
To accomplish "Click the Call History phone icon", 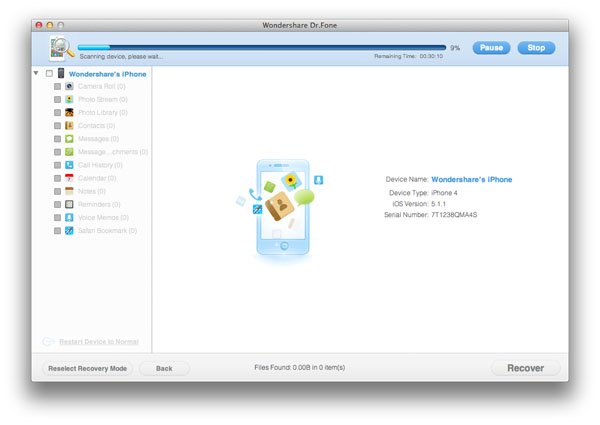I will click(x=69, y=165).
